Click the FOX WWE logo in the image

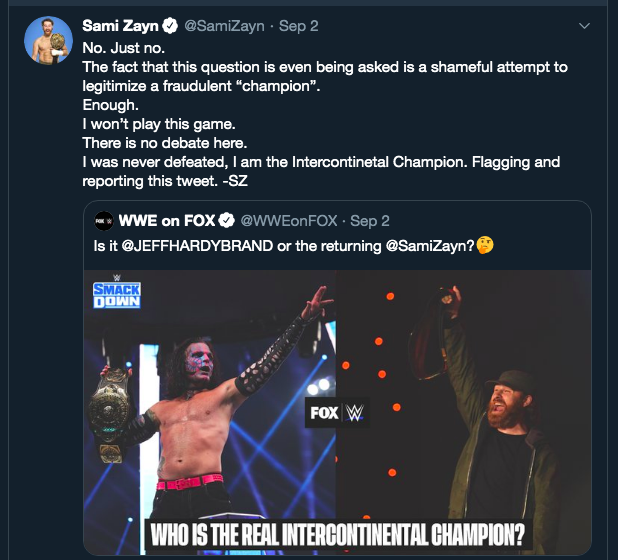tap(336, 411)
